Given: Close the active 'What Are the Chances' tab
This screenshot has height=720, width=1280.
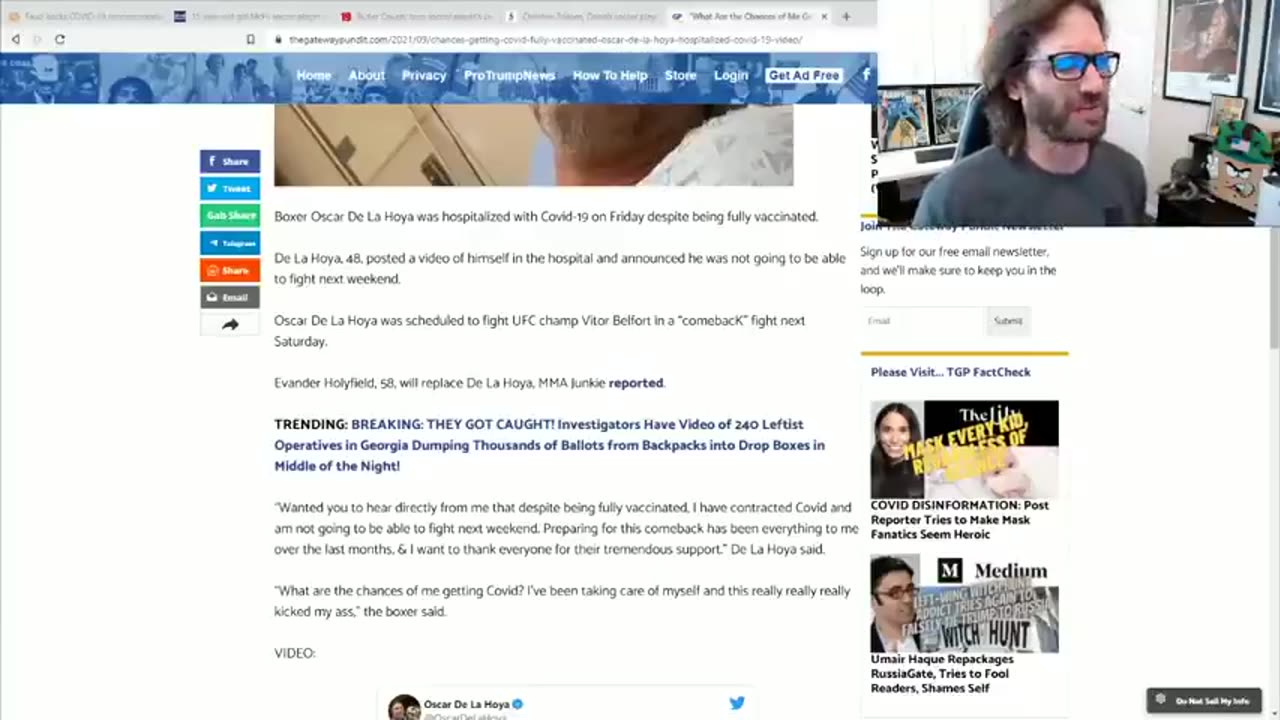Looking at the screenshot, I should pyautogui.click(x=824, y=16).
